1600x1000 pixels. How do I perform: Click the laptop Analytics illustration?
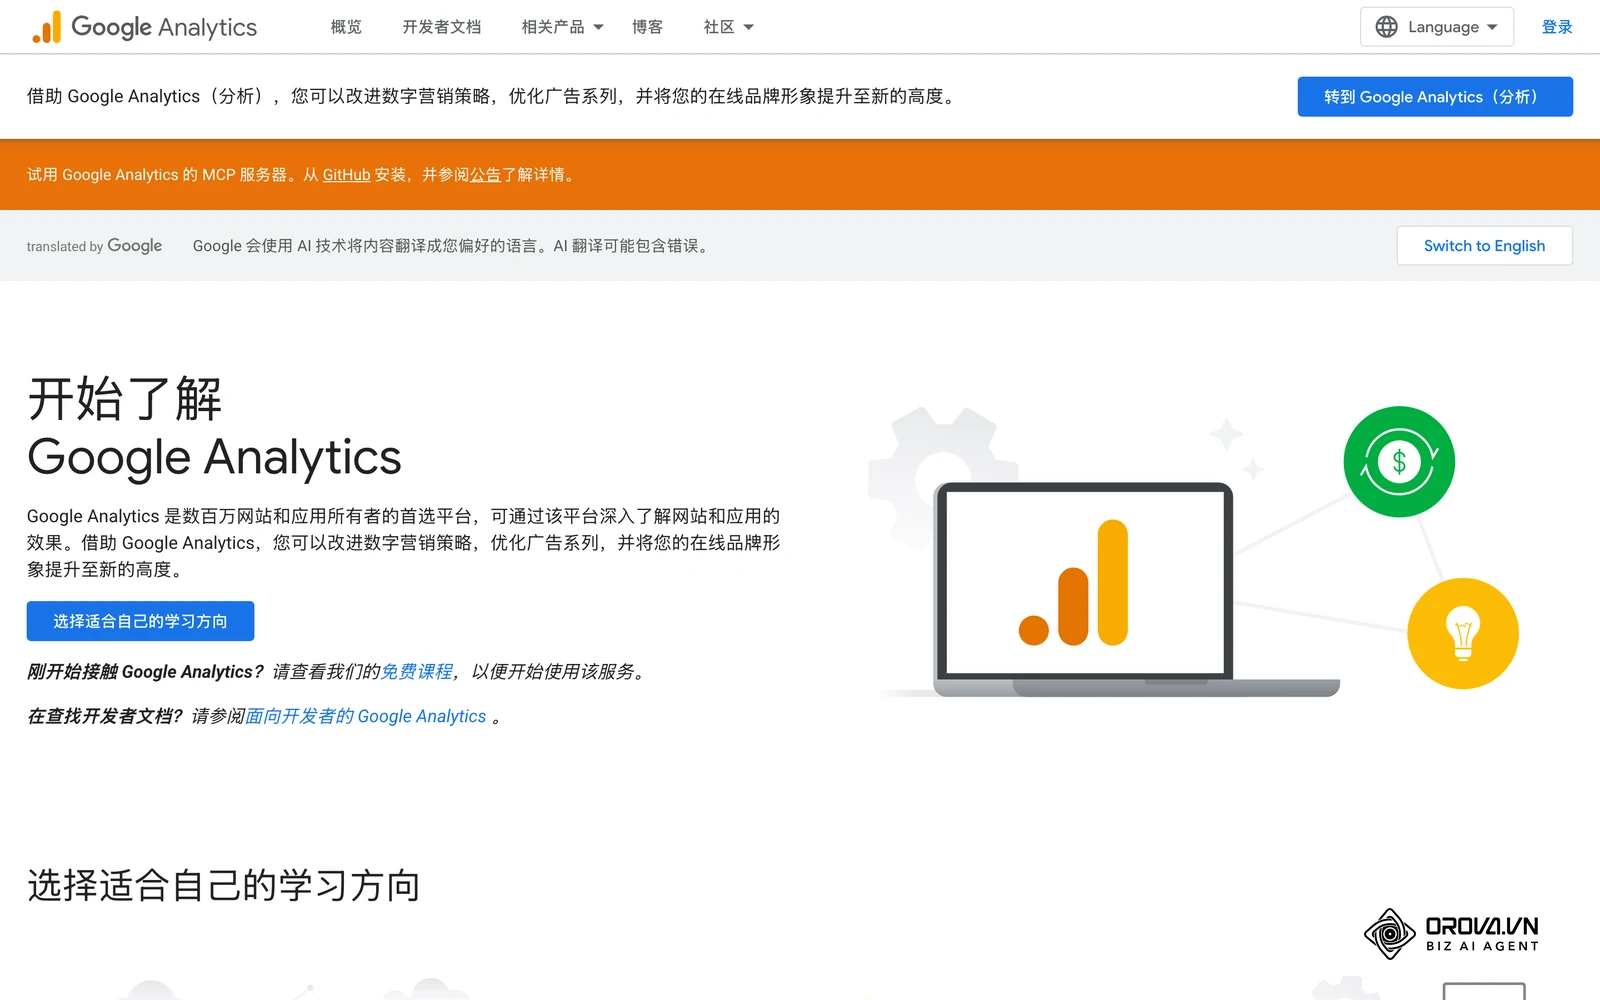tap(1135, 589)
